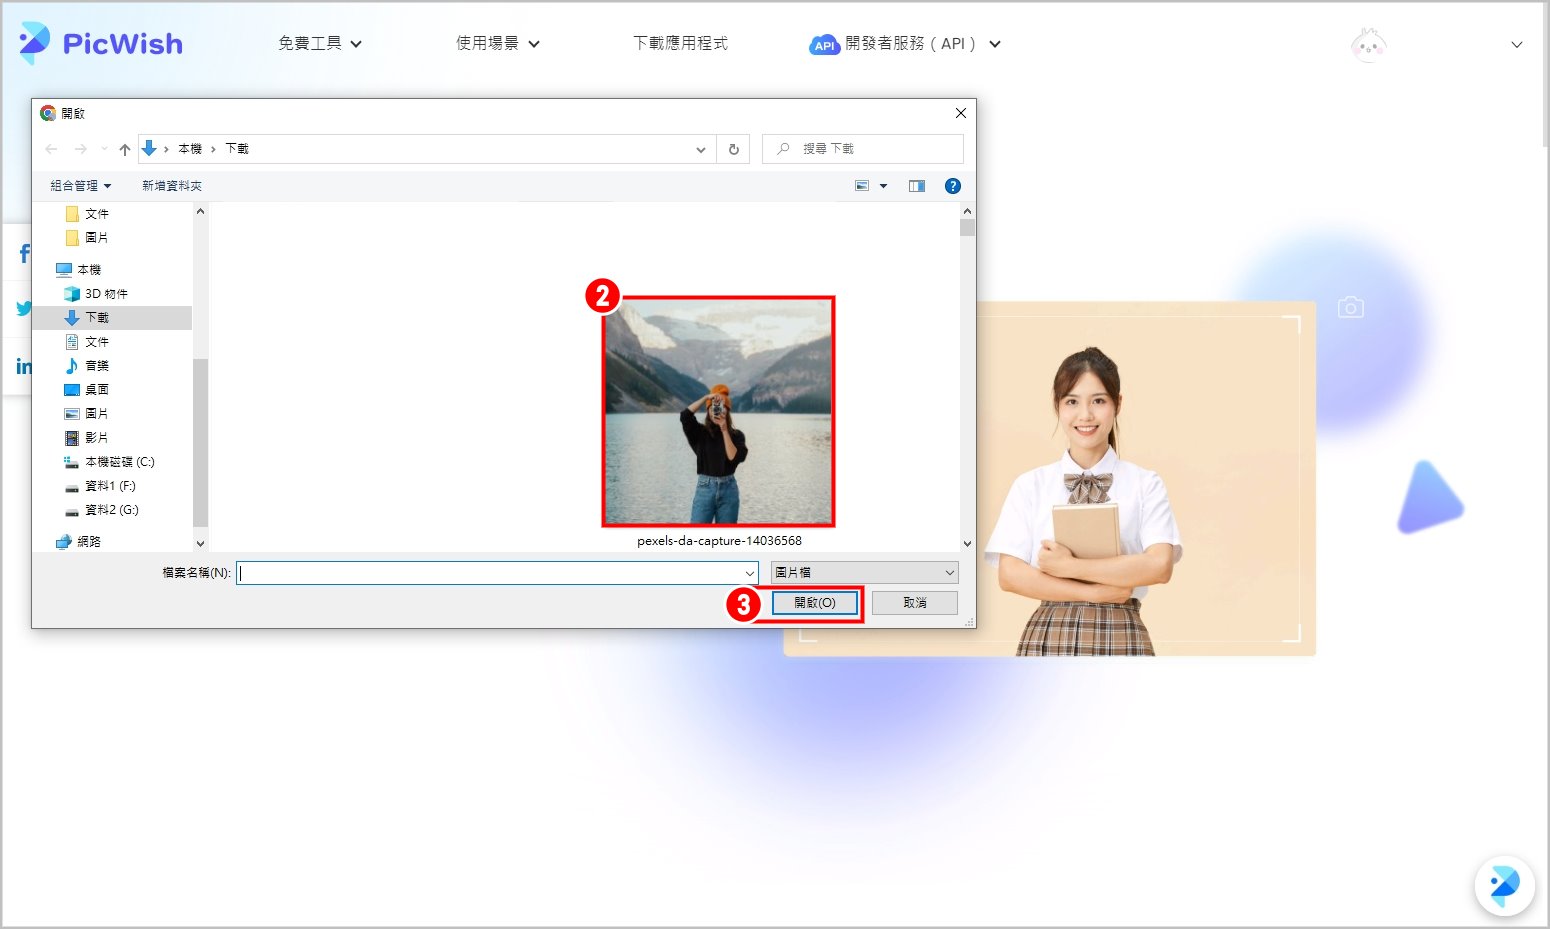This screenshot has width=1550, height=929.
Task: Click file list scroll up arrow
Action: pos(967,211)
